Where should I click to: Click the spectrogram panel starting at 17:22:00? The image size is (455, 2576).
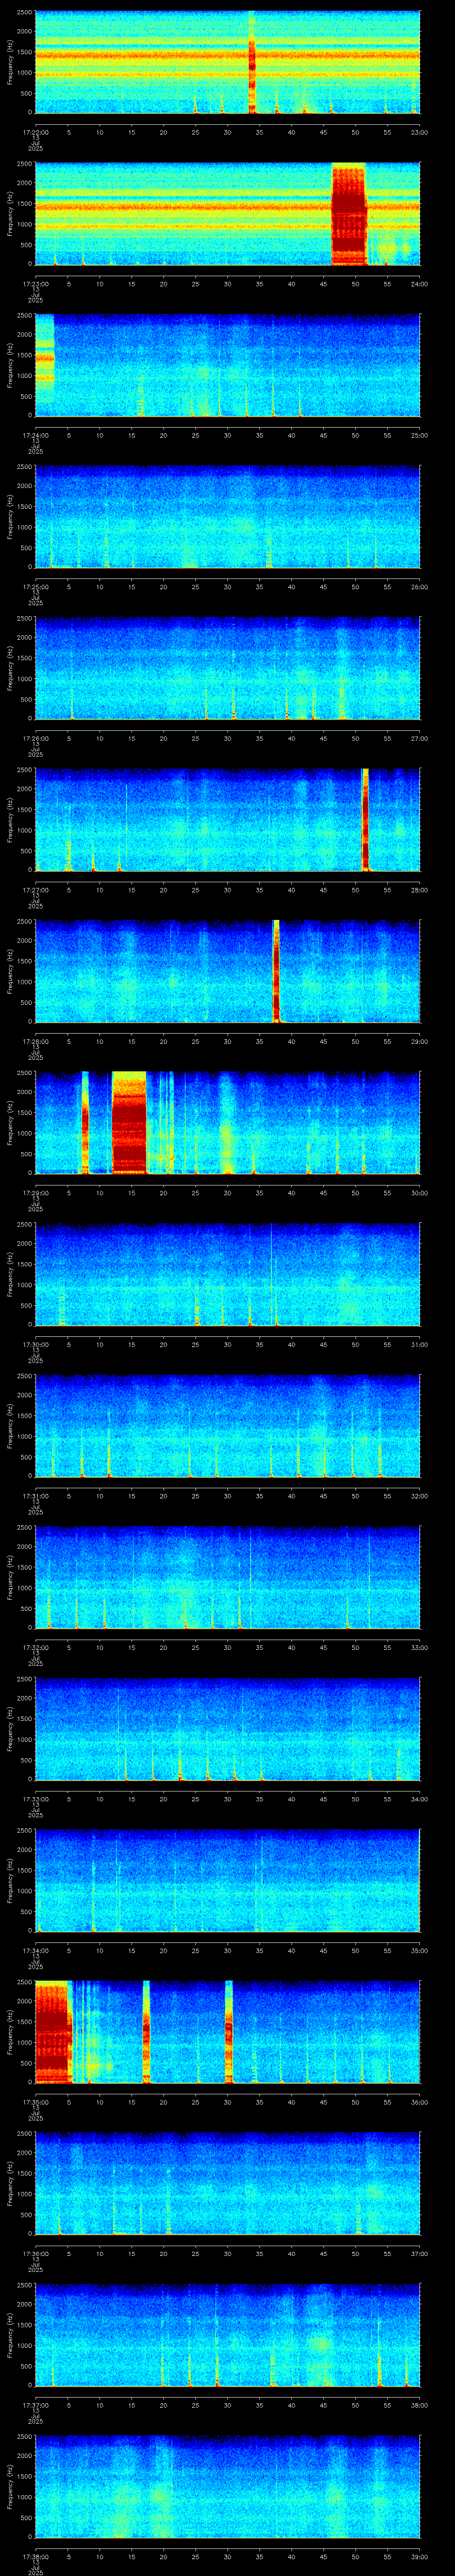227,62
